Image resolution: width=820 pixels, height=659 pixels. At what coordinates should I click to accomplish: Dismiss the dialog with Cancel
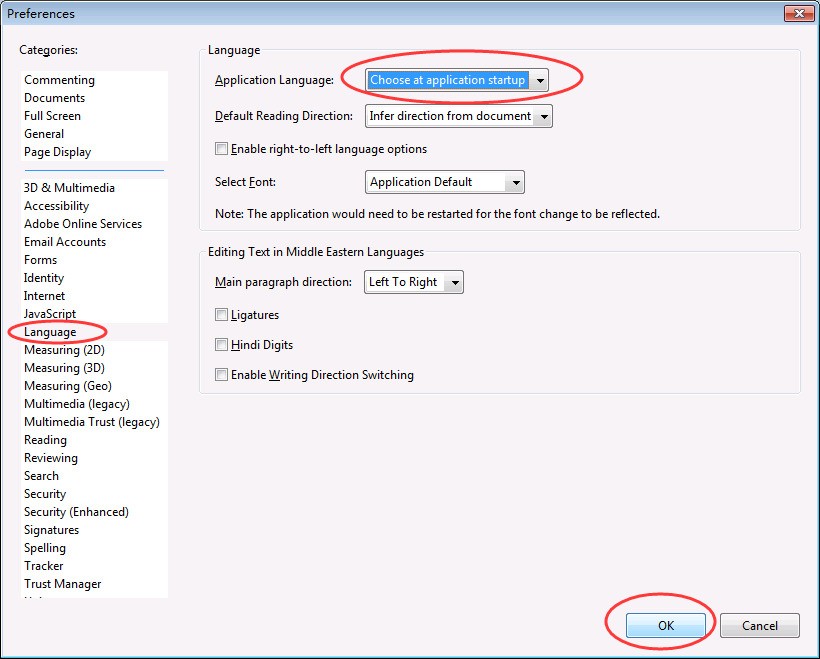point(759,625)
